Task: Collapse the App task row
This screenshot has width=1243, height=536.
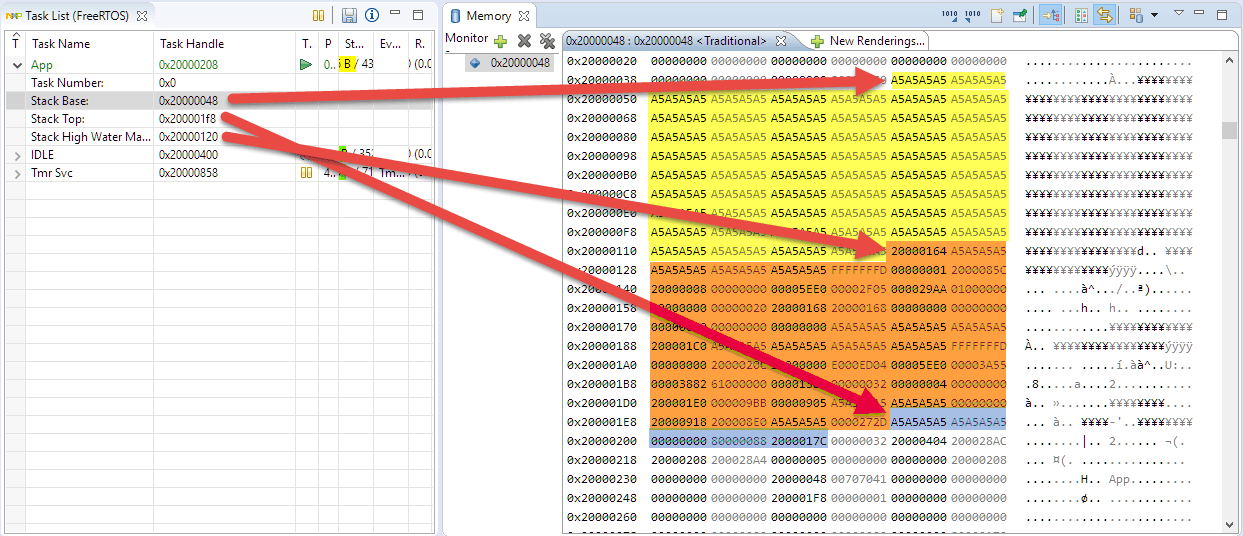Action: coord(16,65)
